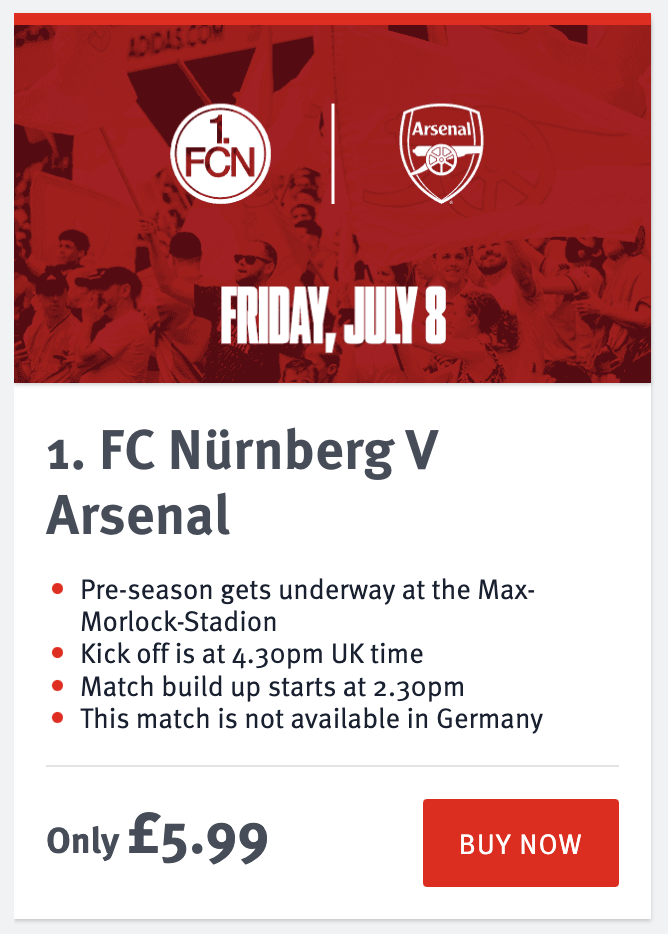Click the adidas.com text in banner background
The width and height of the screenshot is (668, 934).
coord(175,41)
